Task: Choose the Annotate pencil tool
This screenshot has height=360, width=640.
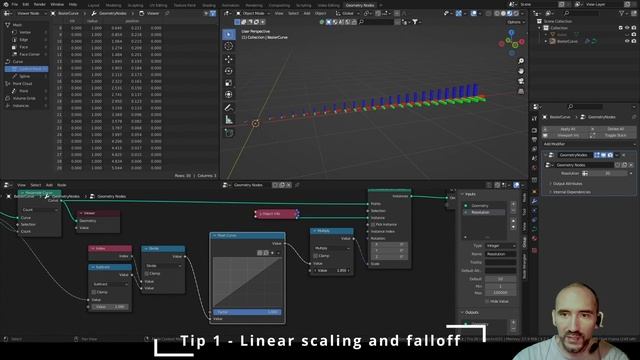Action: [x=229, y=108]
